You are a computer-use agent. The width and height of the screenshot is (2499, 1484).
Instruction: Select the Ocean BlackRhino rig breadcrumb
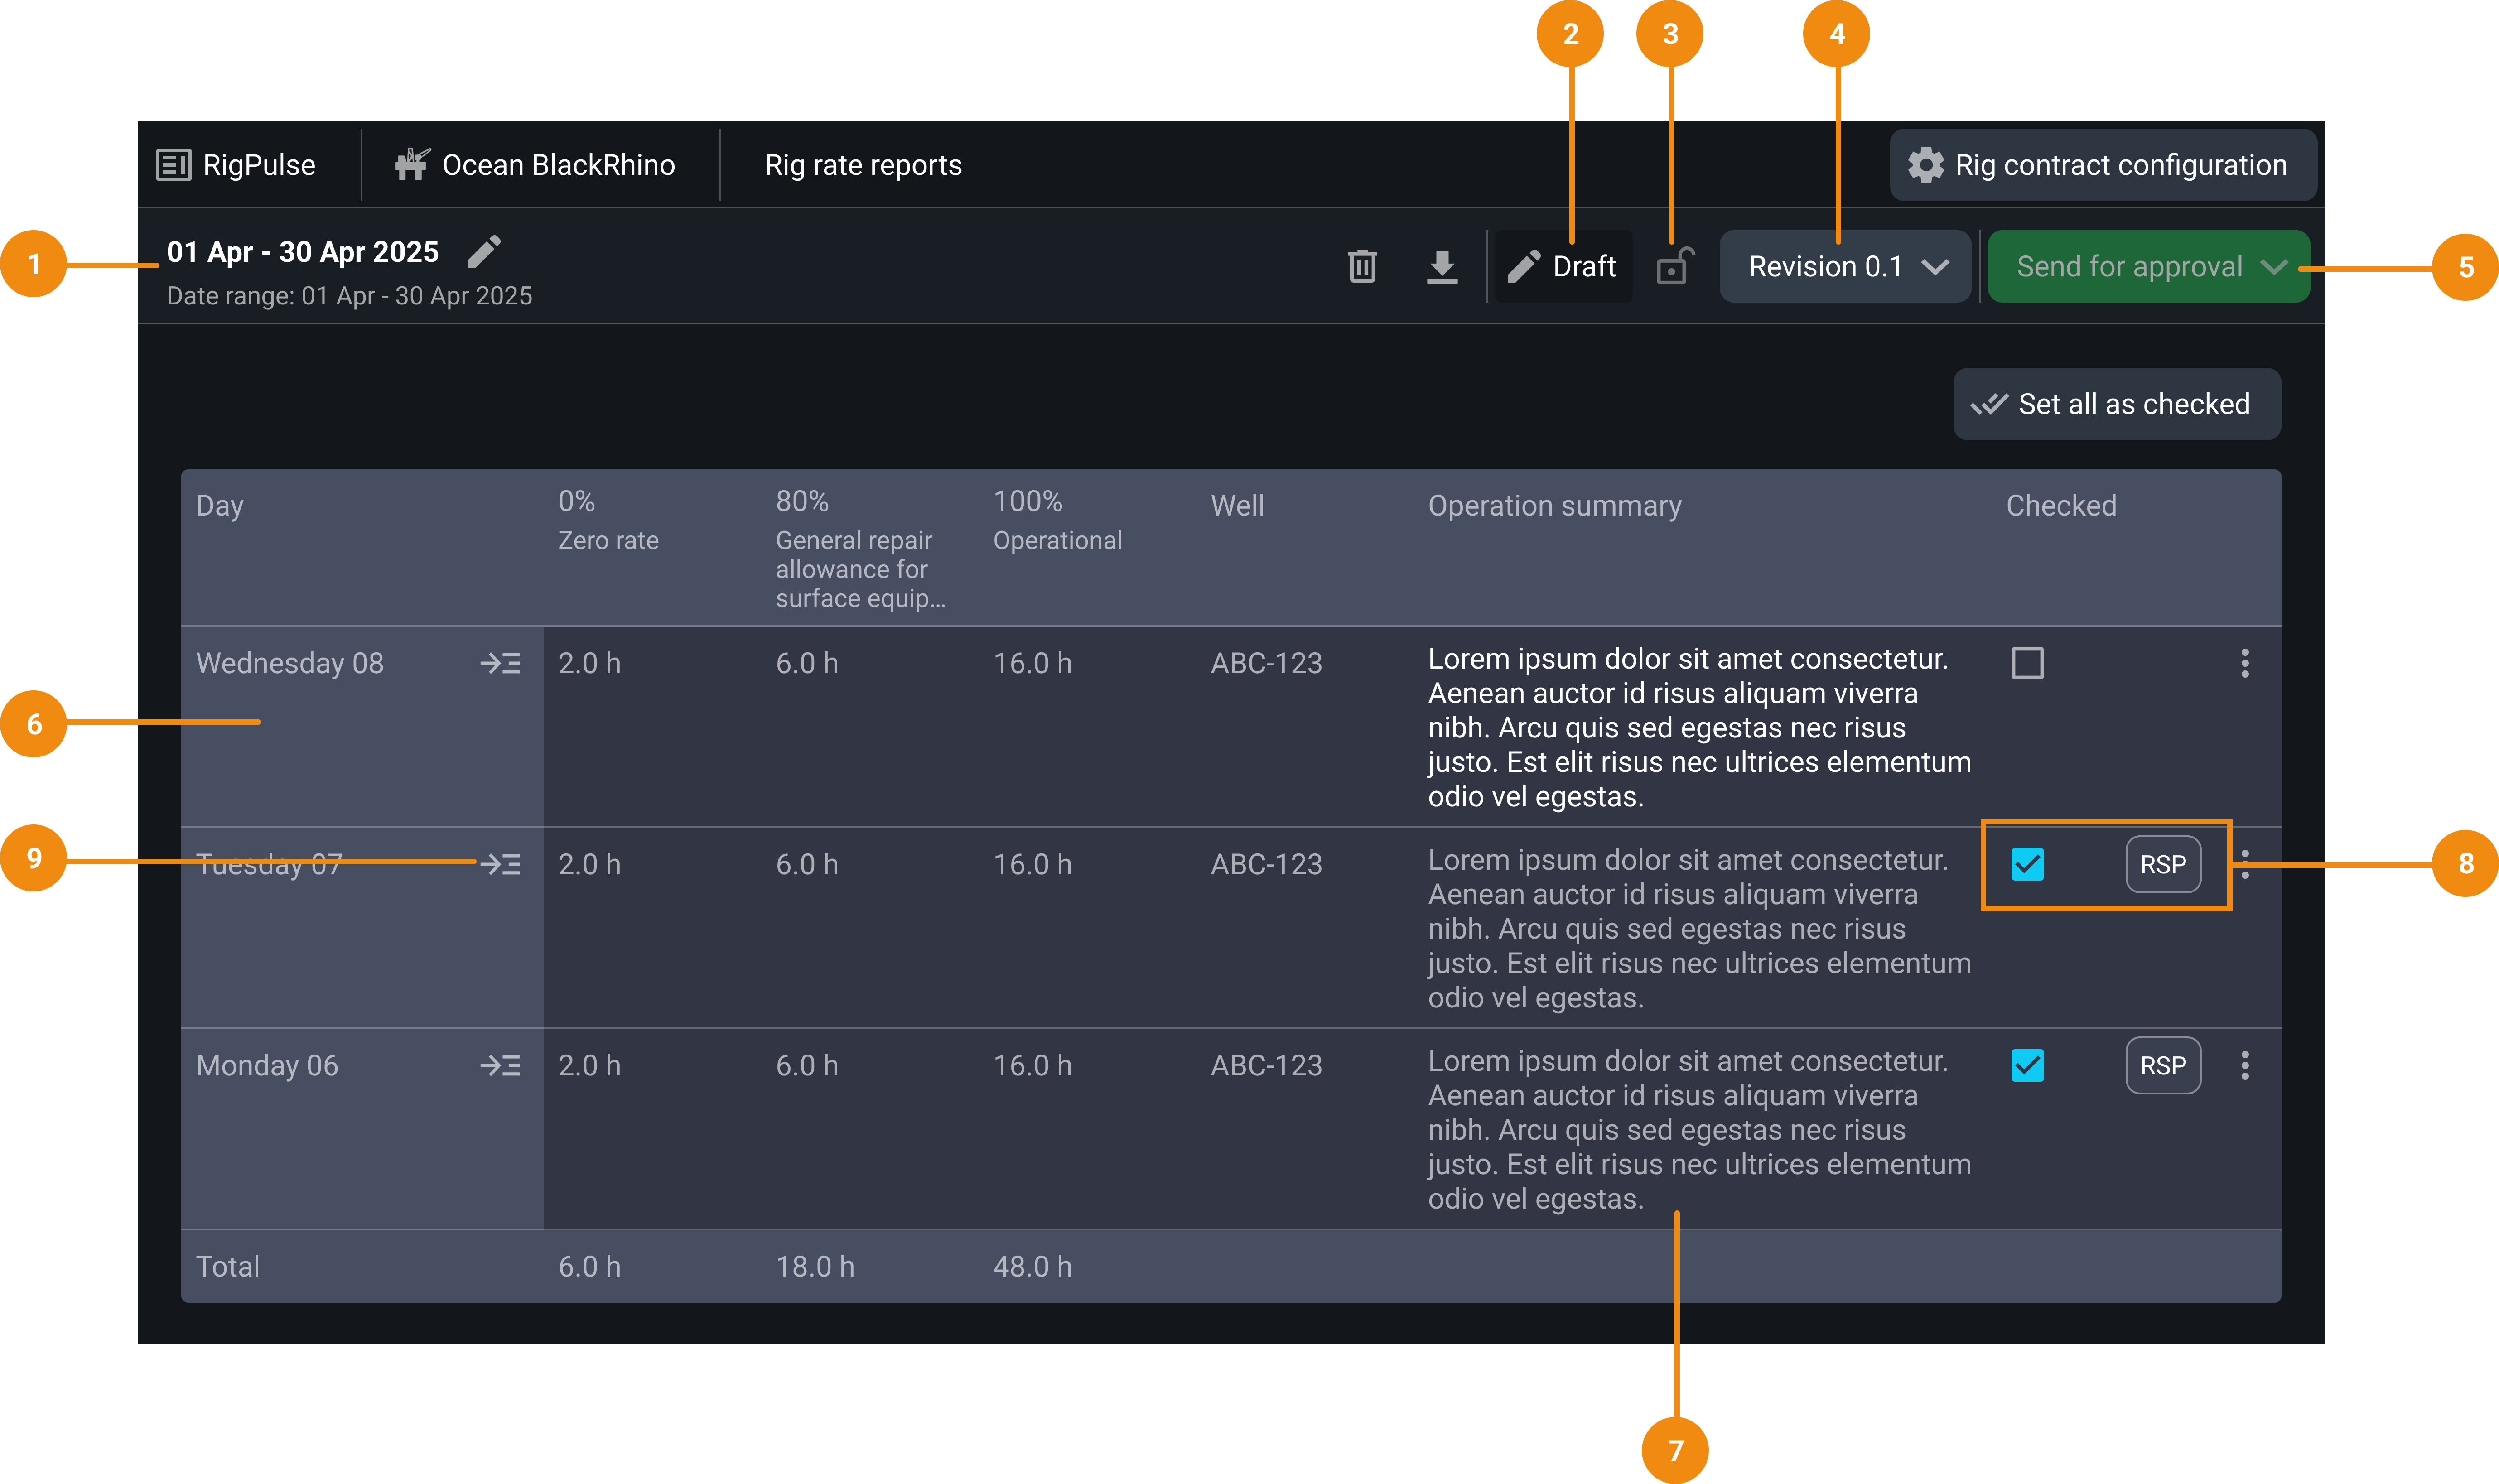[536, 165]
